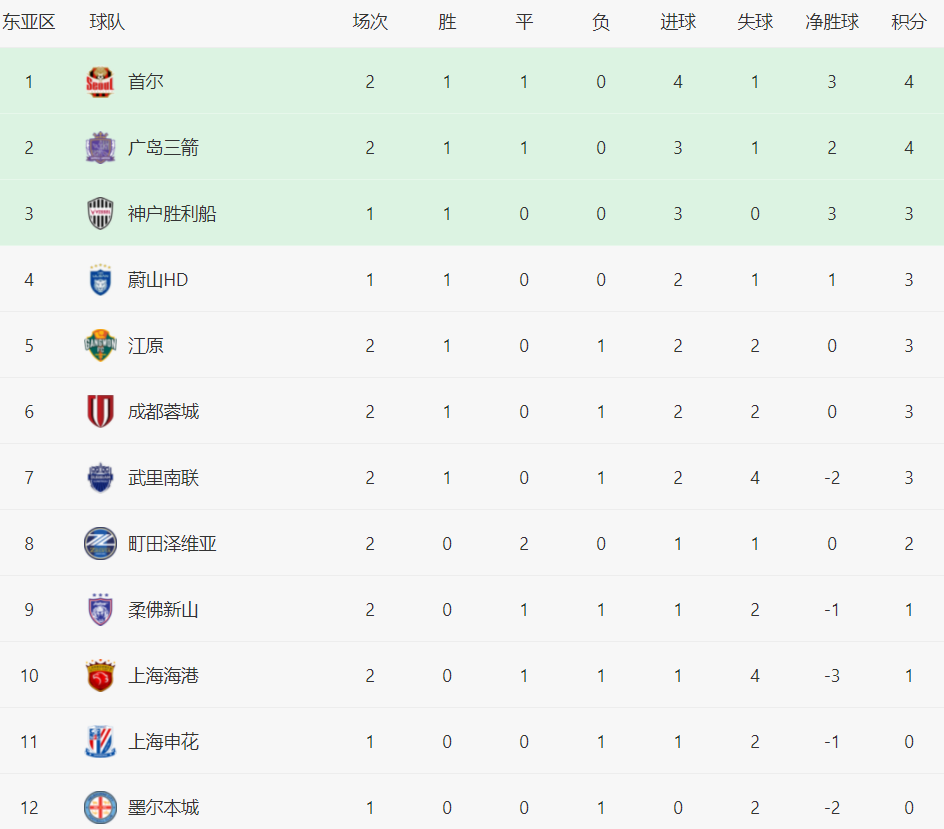
Task: Click the 东亚区 header label
Action: point(28,22)
